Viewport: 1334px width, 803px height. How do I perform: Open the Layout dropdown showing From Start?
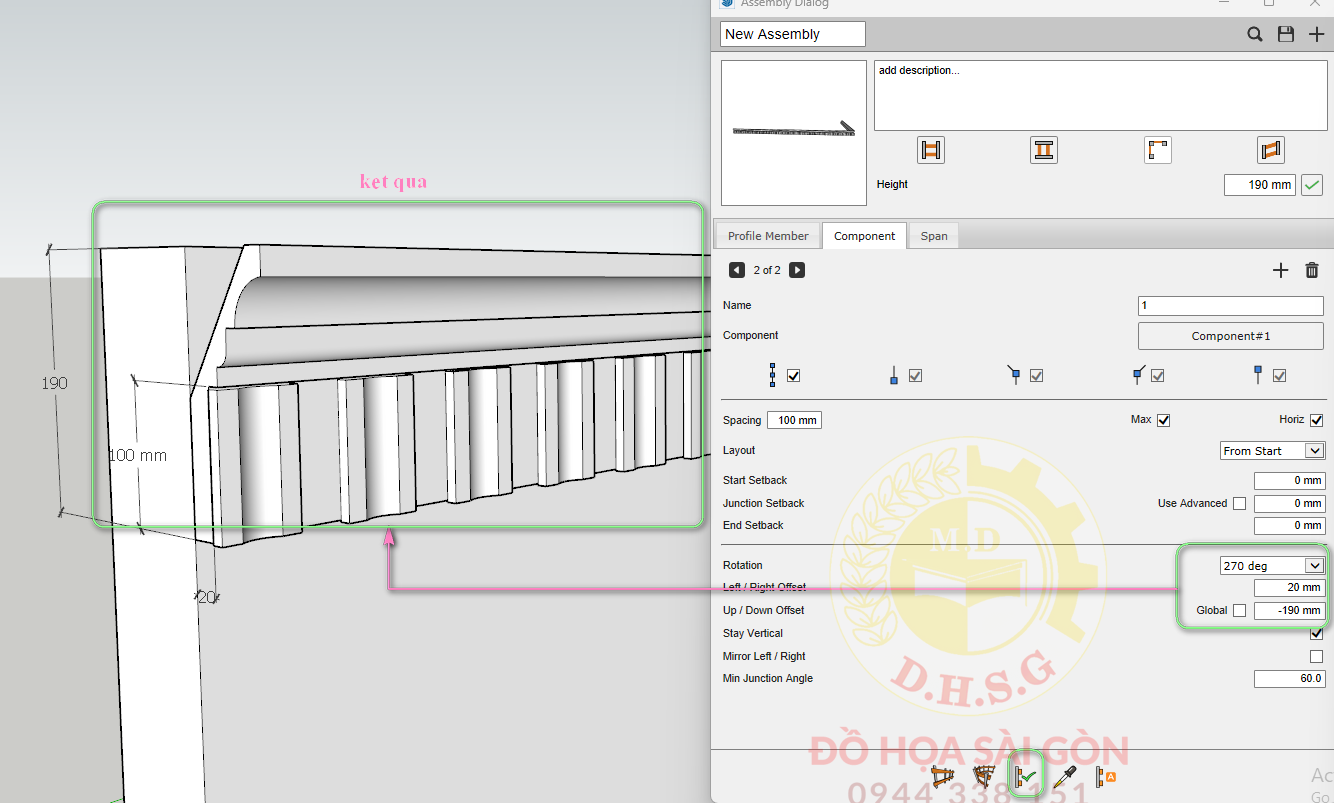[x=1272, y=451]
